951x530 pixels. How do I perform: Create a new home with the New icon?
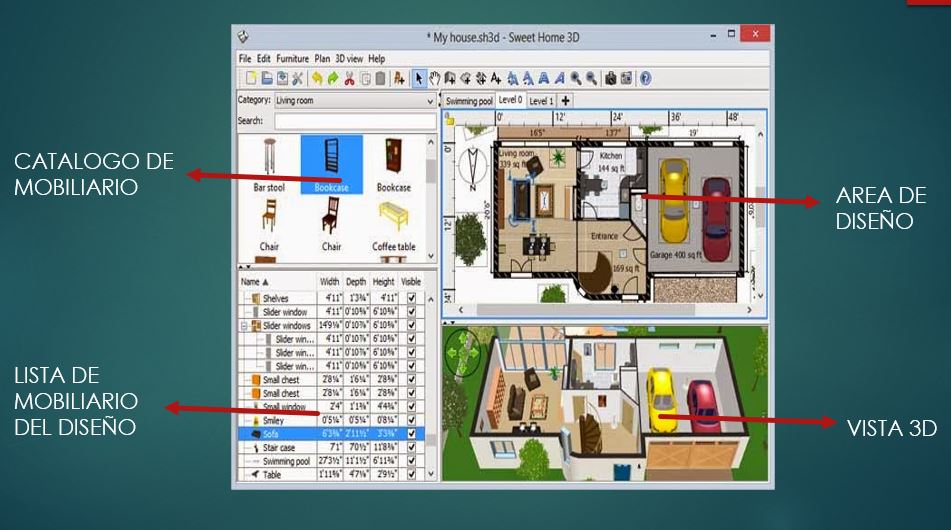pos(251,78)
